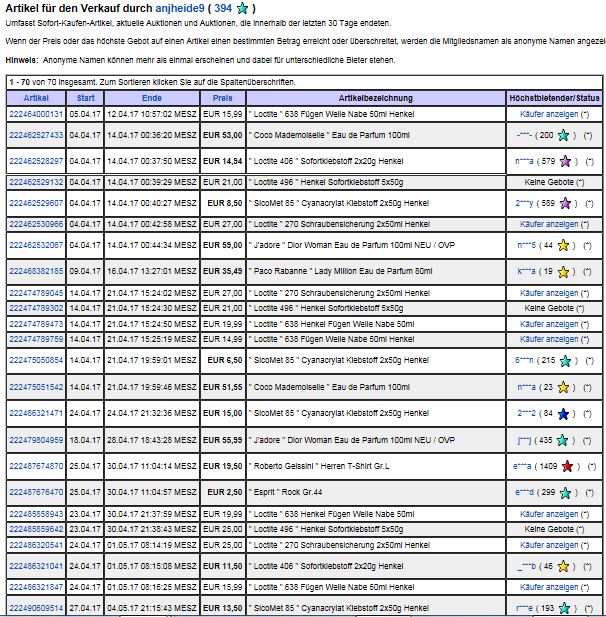Image resolution: width=606 pixels, height=617 pixels.
Task: Click teal star beside score 215
Action: click(x=565, y=360)
